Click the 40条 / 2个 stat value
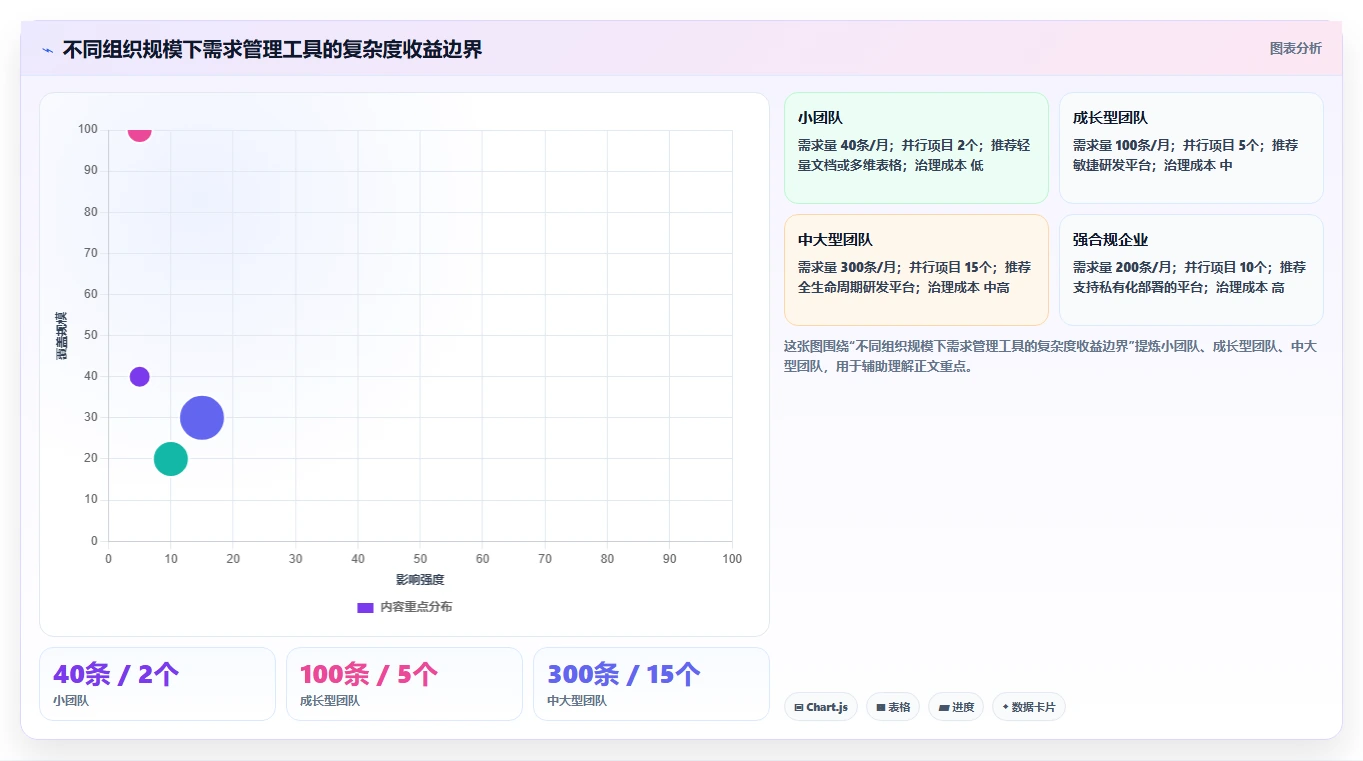The height and width of the screenshot is (761, 1363). coord(116,674)
